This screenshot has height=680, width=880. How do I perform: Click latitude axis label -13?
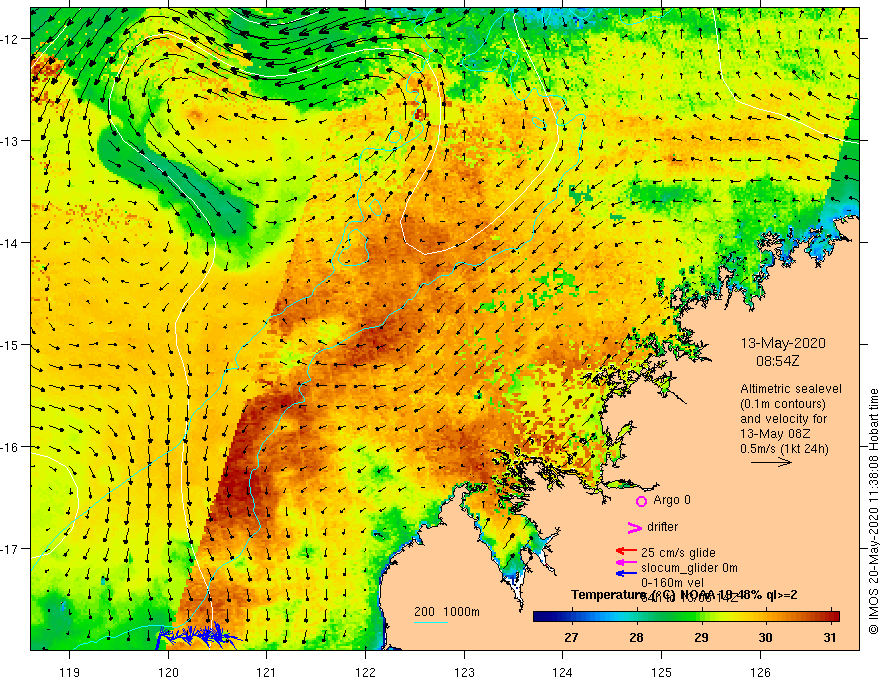[10, 141]
